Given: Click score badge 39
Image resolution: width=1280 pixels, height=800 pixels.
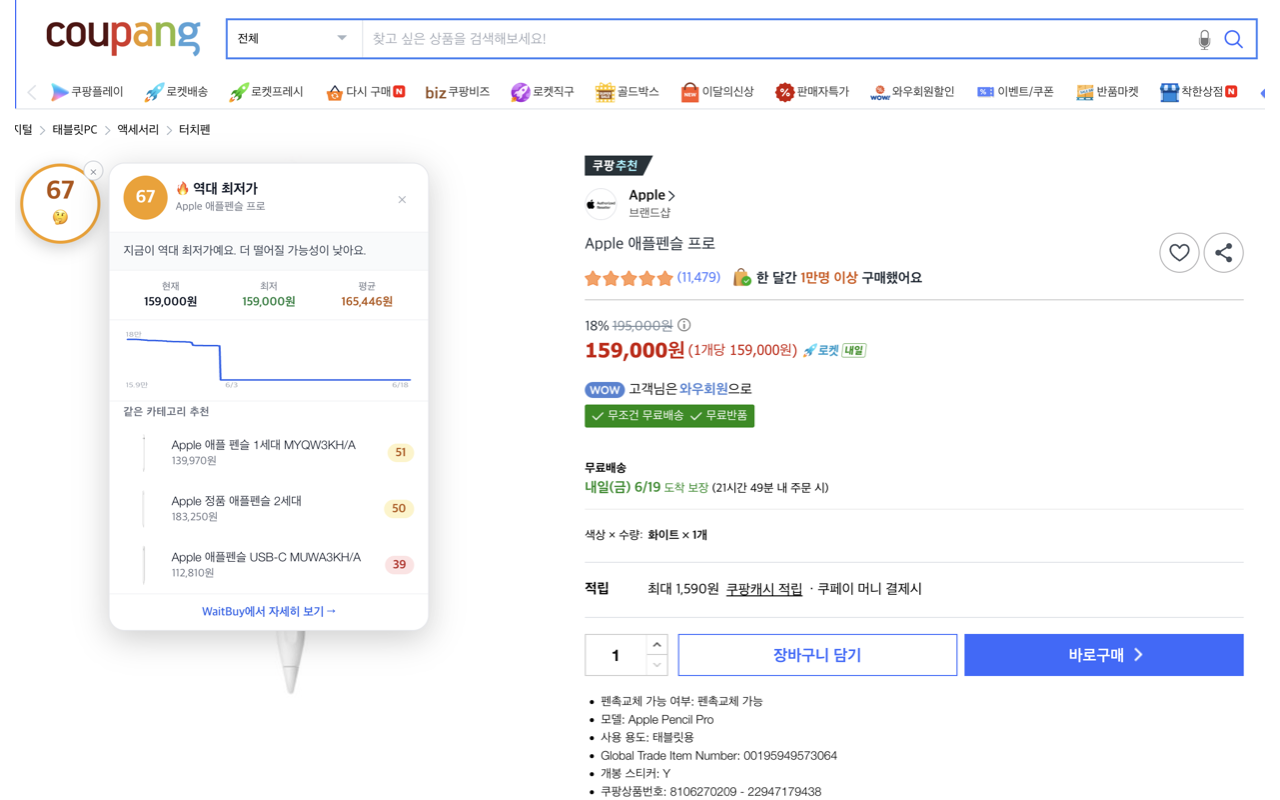Looking at the screenshot, I should click(399, 564).
